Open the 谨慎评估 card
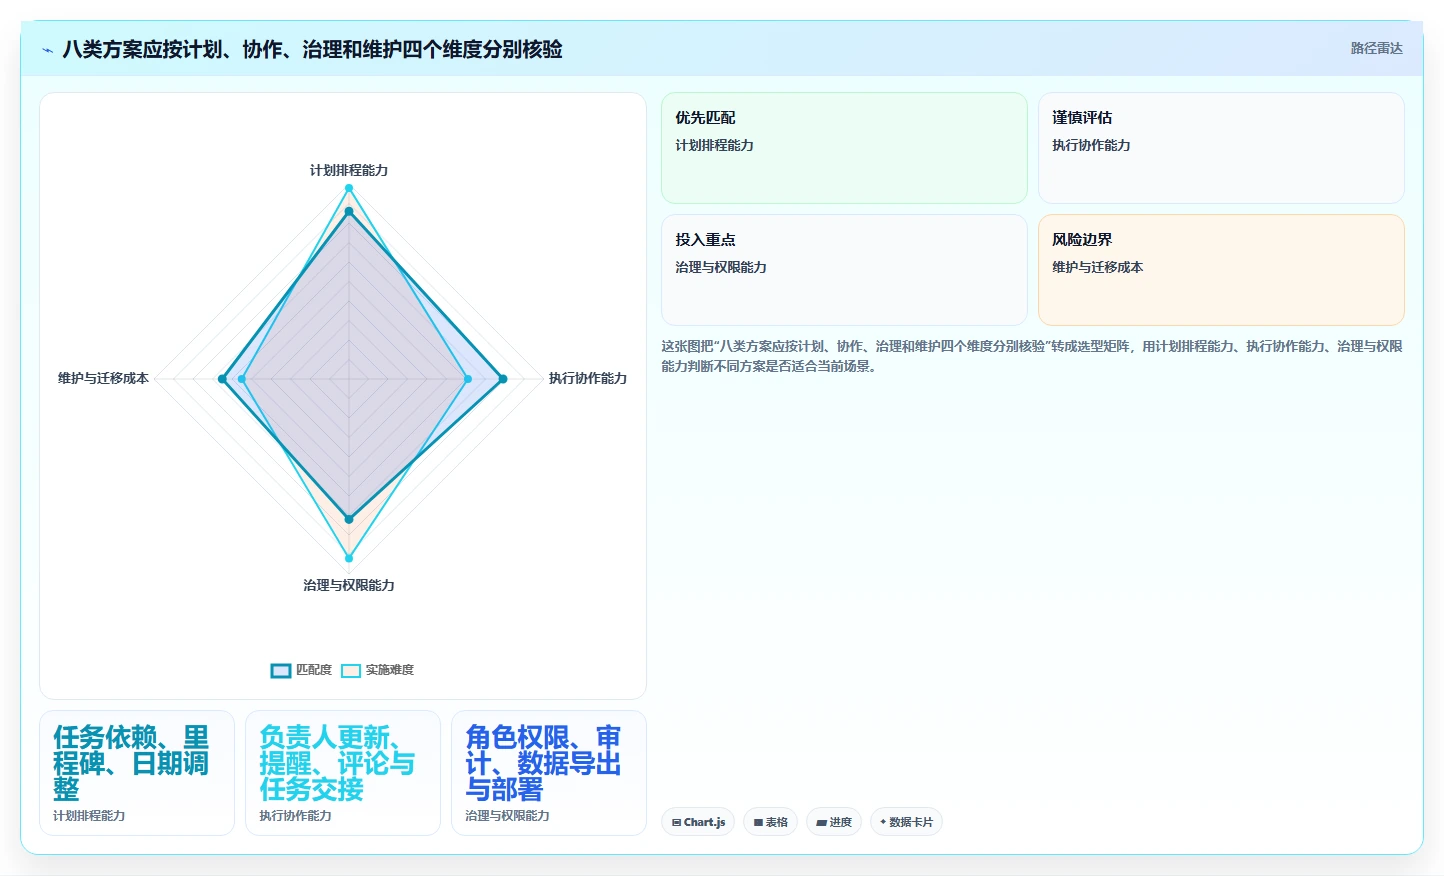The height and width of the screenshot is (876, 1444). (x=1221, y=148)
